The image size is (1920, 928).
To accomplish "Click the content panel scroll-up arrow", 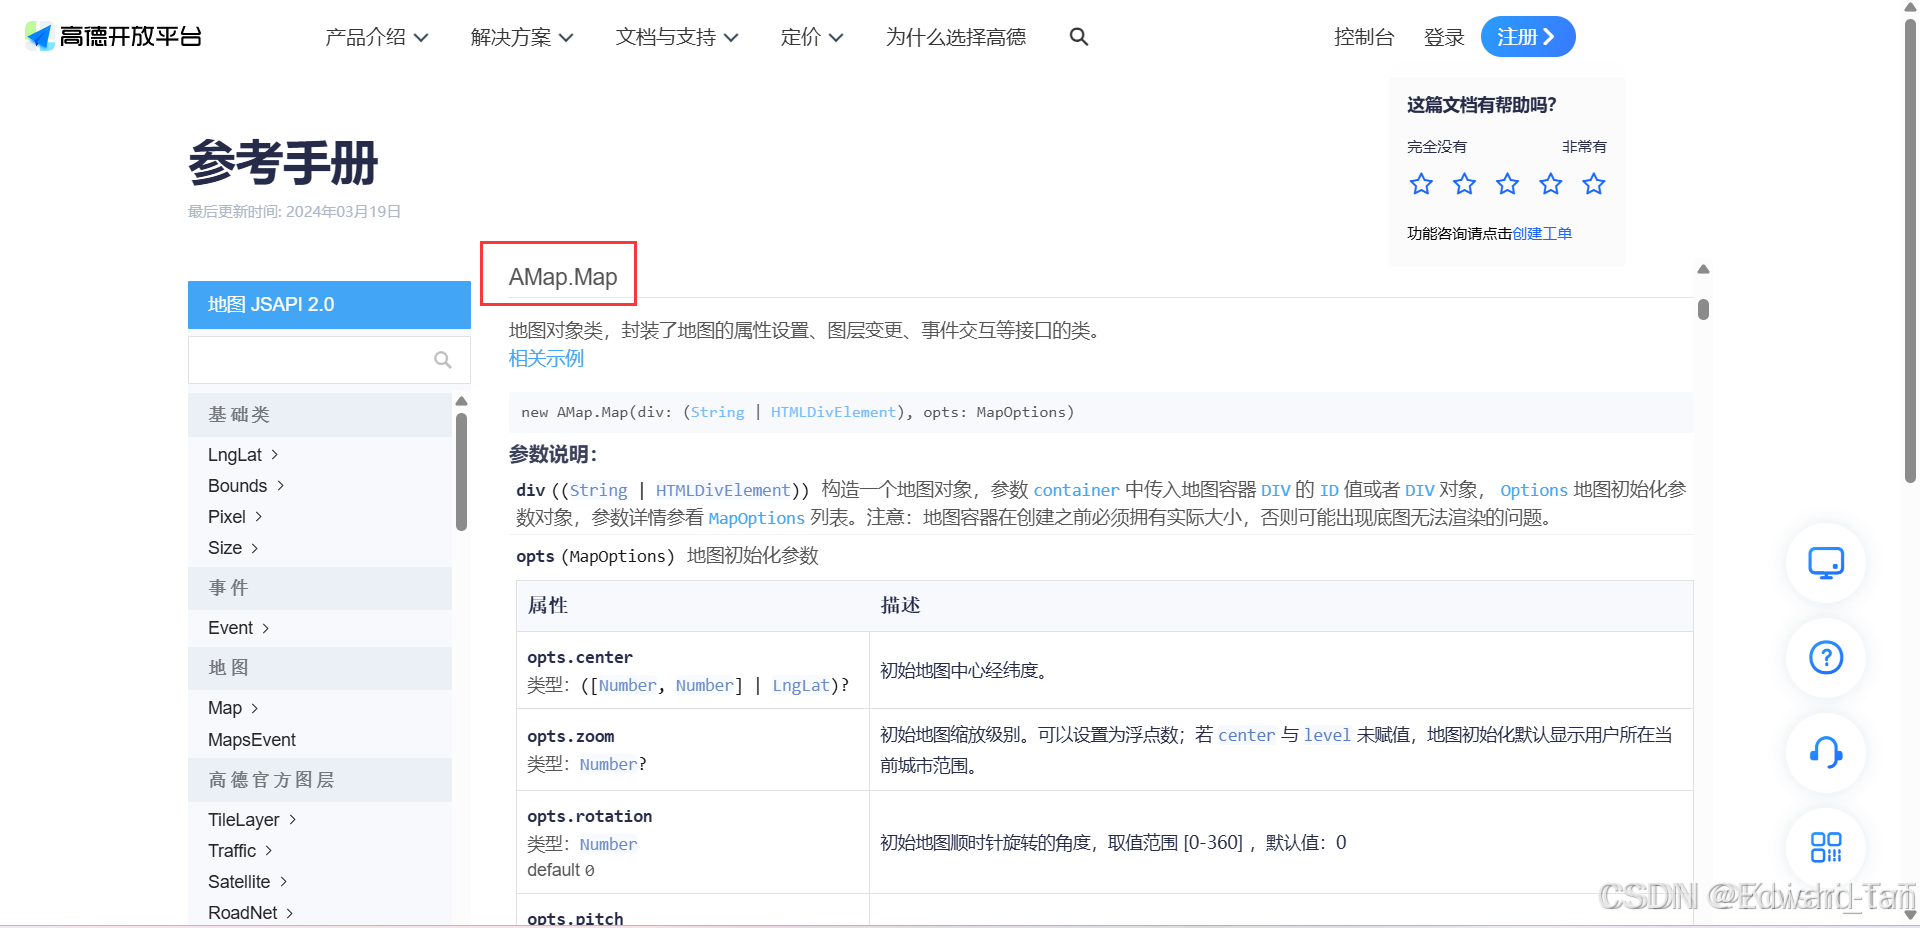I will tap(1703, 269).
